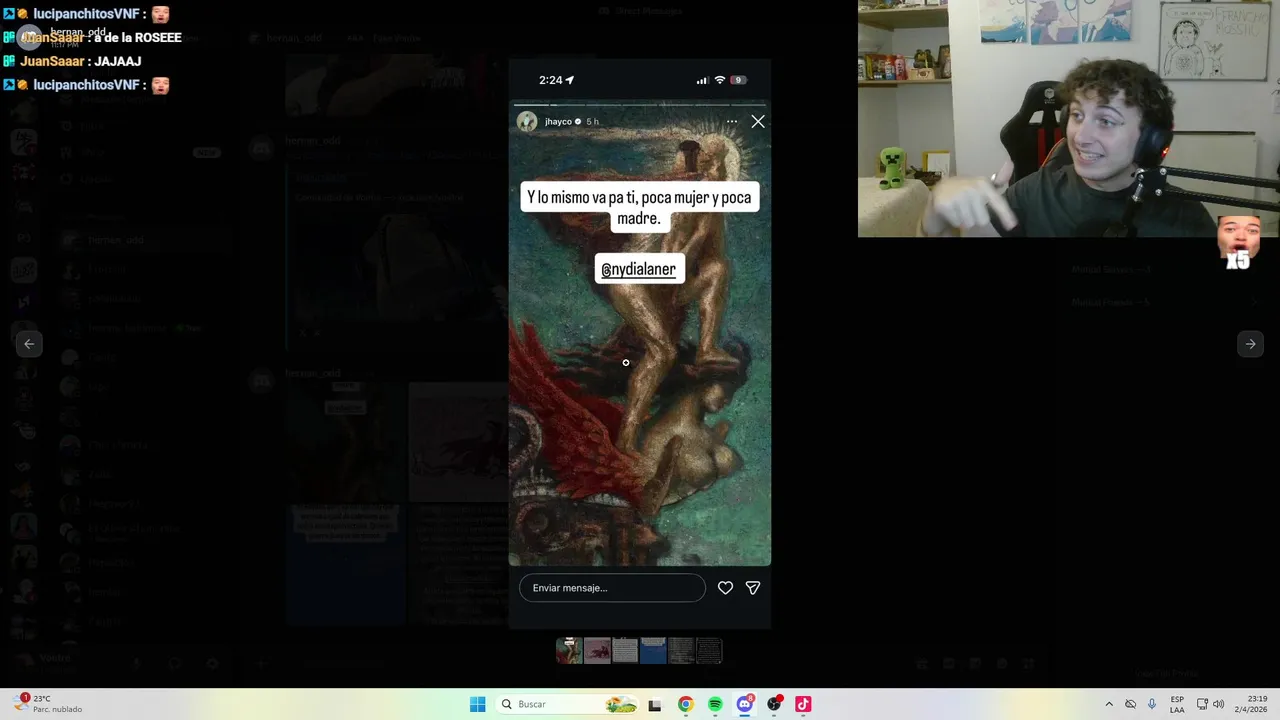Select the second pinkish thumbnail in the strip

click(x=597, y=651)
